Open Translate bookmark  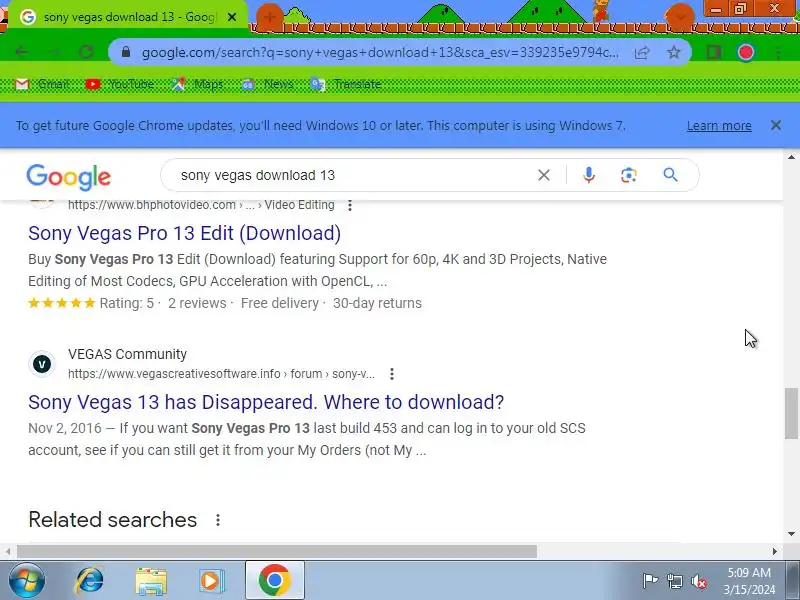click(346, 84)
